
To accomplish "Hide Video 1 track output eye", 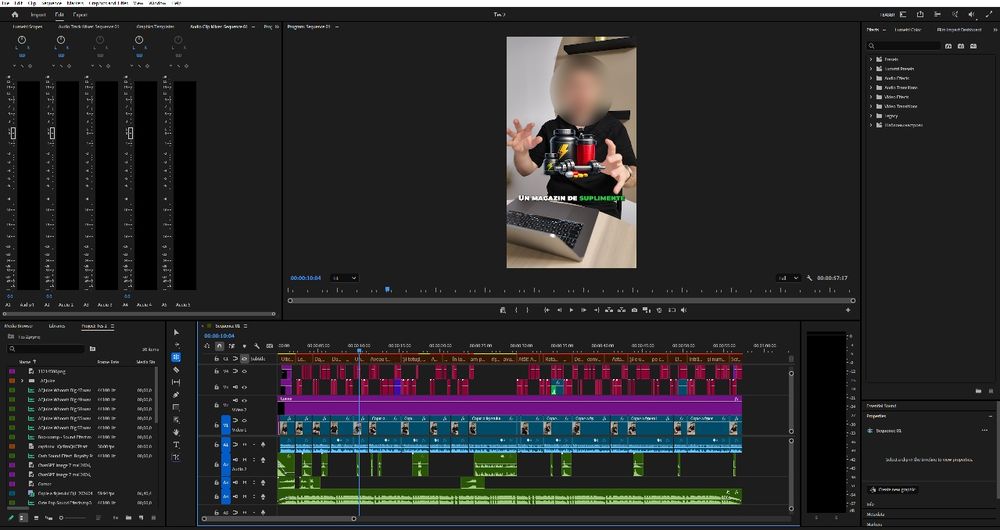I will click(x=244, y=420).
